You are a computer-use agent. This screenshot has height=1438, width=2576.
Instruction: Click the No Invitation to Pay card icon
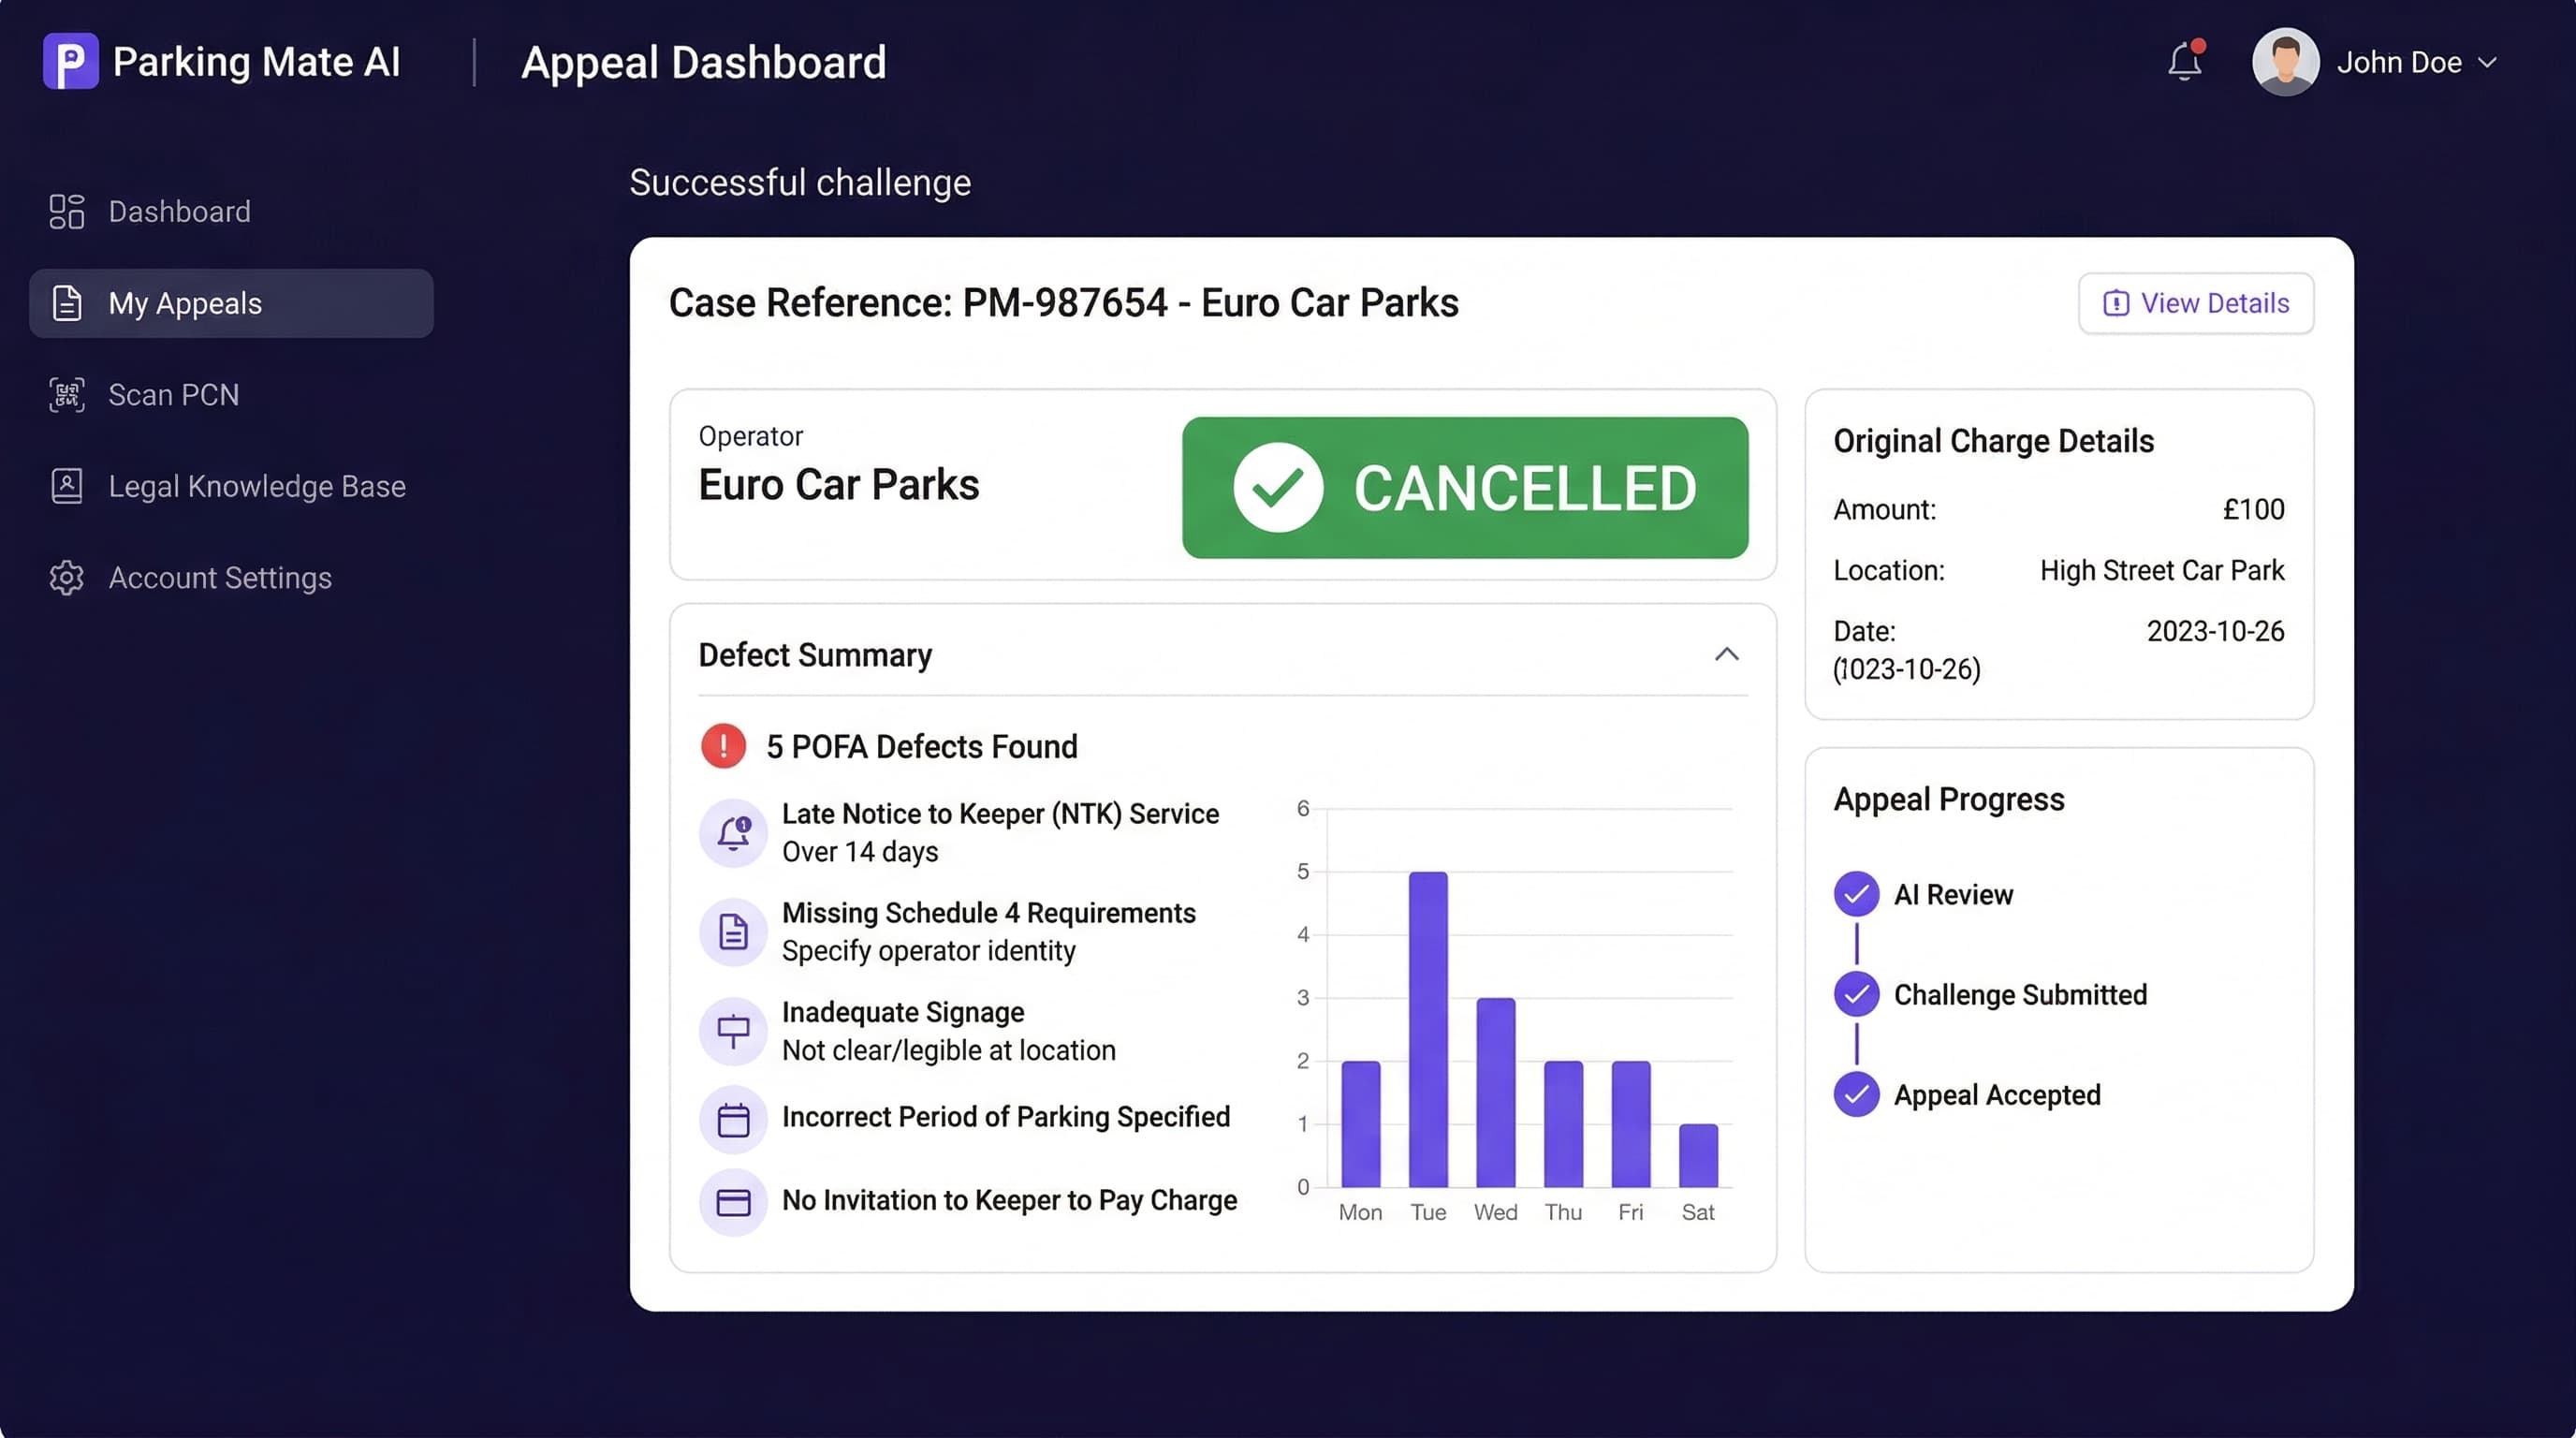point(733,1202)
